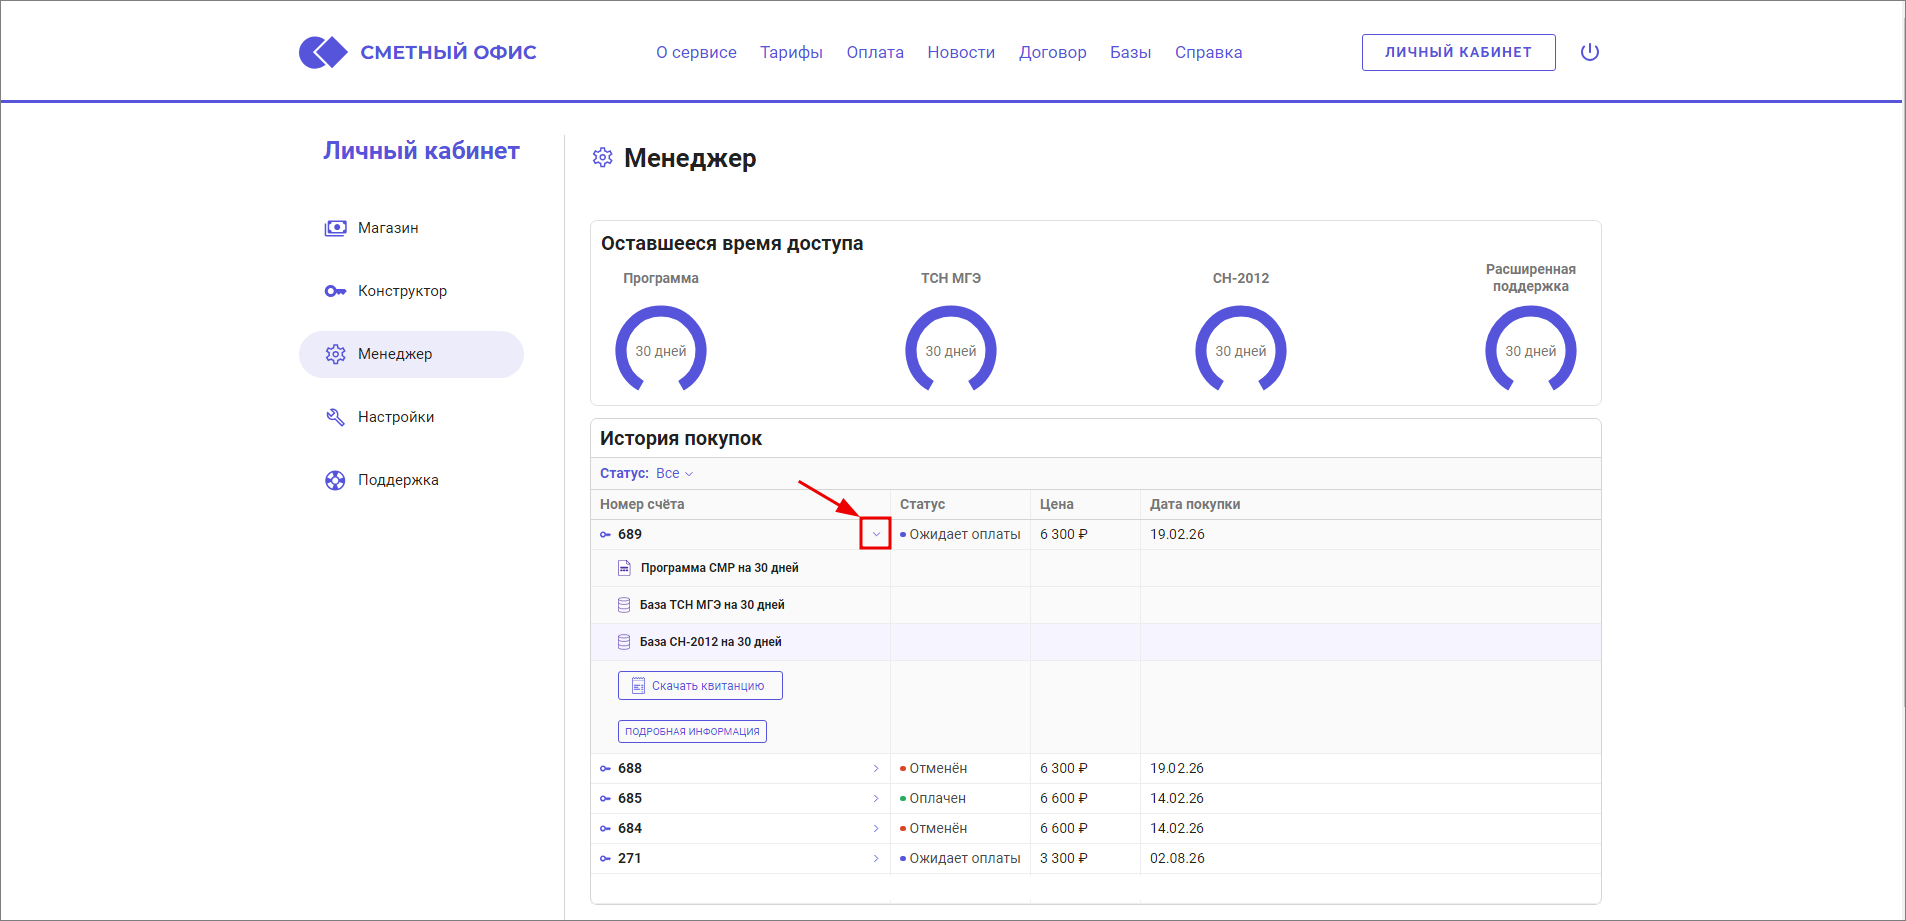The image size is (1906, 921).
Task: Click the power logout icon in header
Action: tap(1589, 52)
